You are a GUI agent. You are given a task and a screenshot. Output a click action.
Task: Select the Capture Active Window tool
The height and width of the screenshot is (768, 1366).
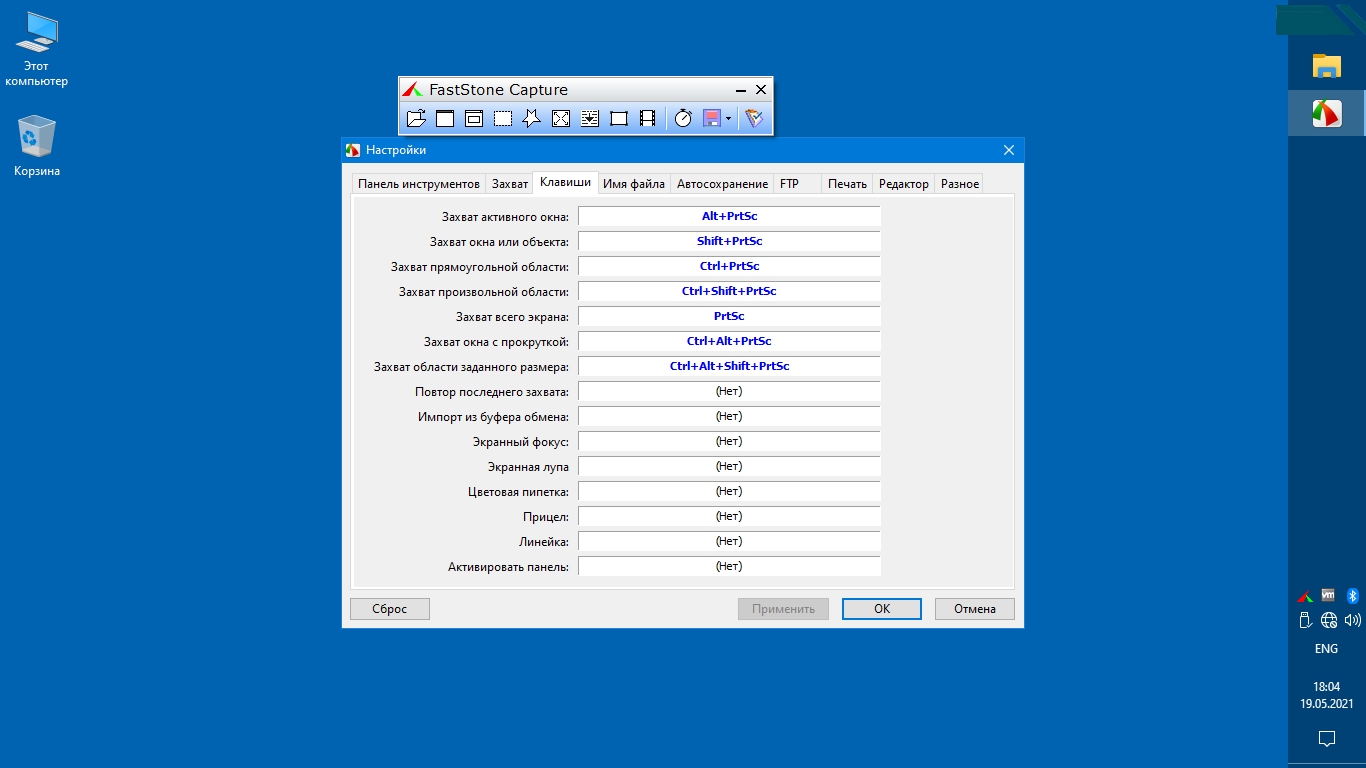[445, 119]
